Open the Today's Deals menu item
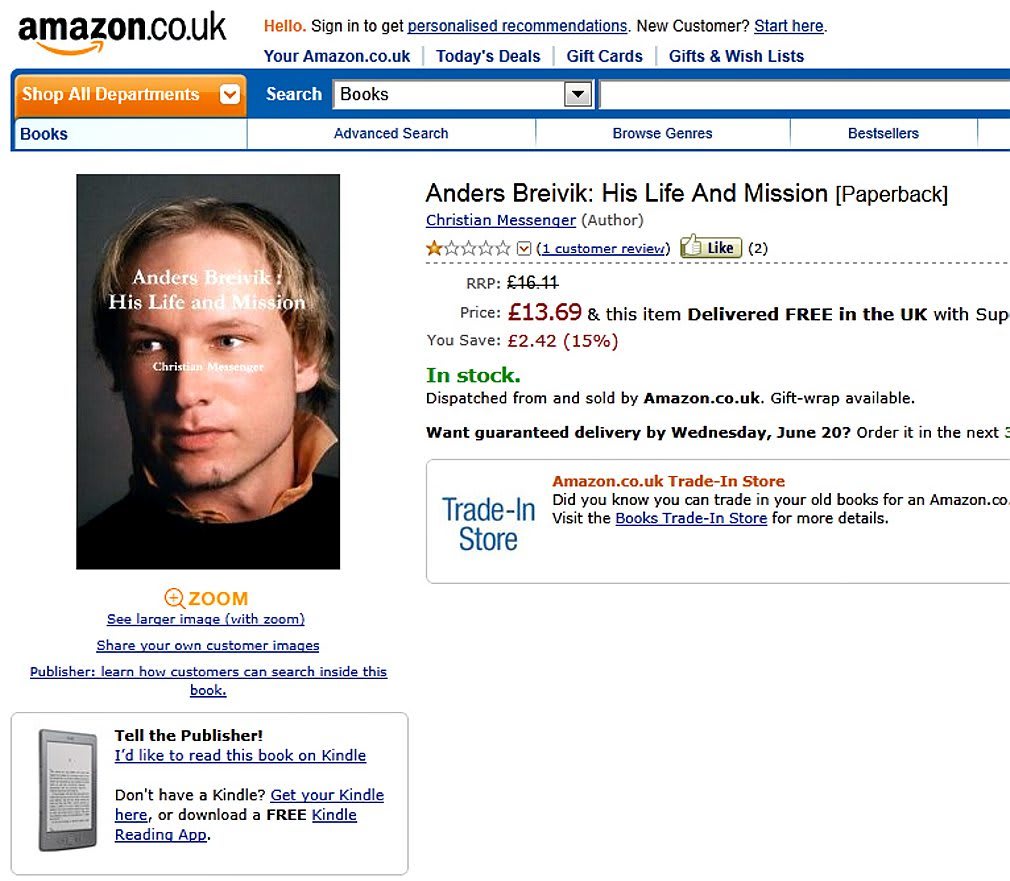This screenshot has height=881, width=1010. tap(488, 56)
